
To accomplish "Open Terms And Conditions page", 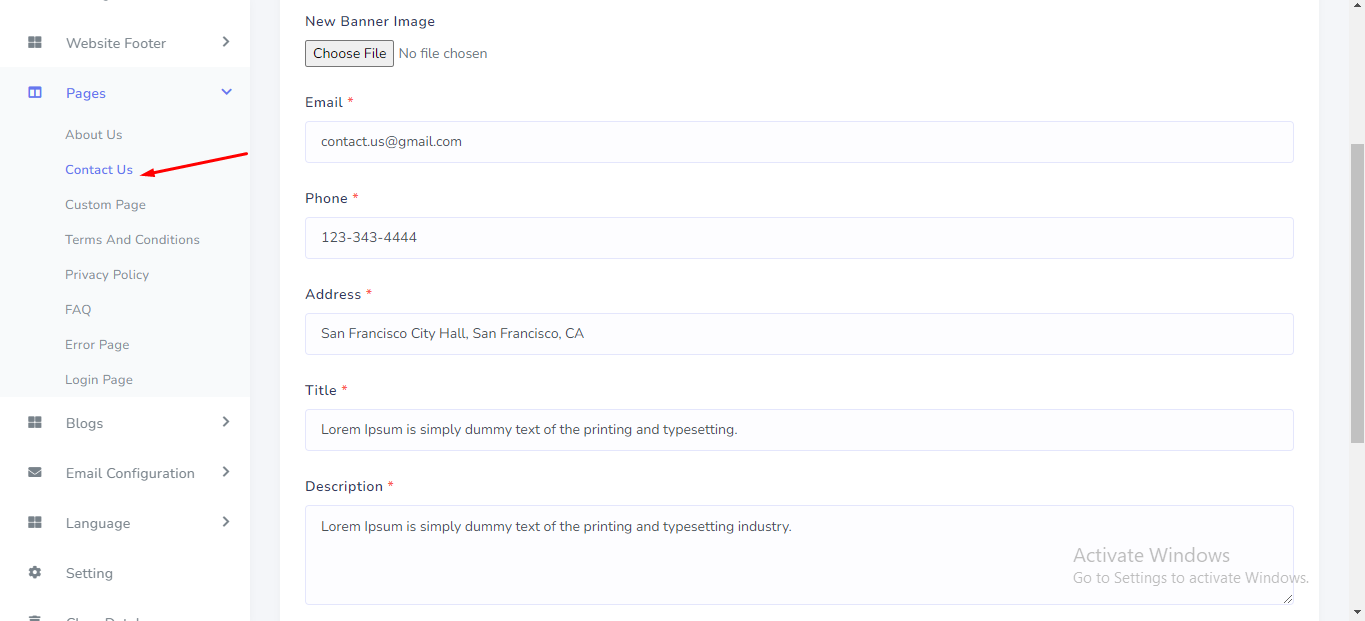I will tap(132, 240).
